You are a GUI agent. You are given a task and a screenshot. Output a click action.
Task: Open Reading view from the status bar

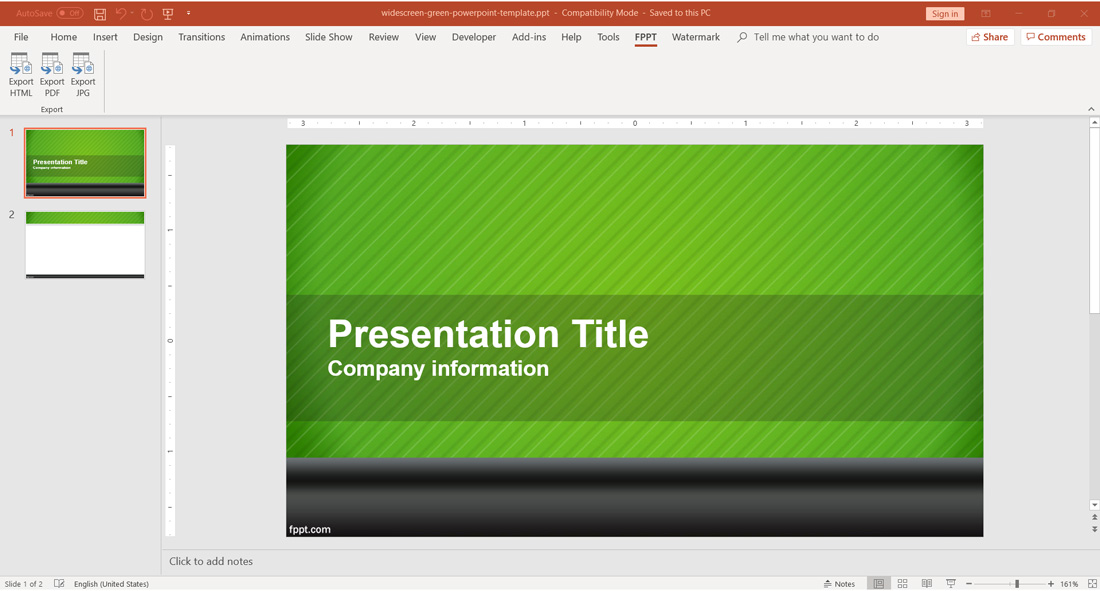point(926,583)
